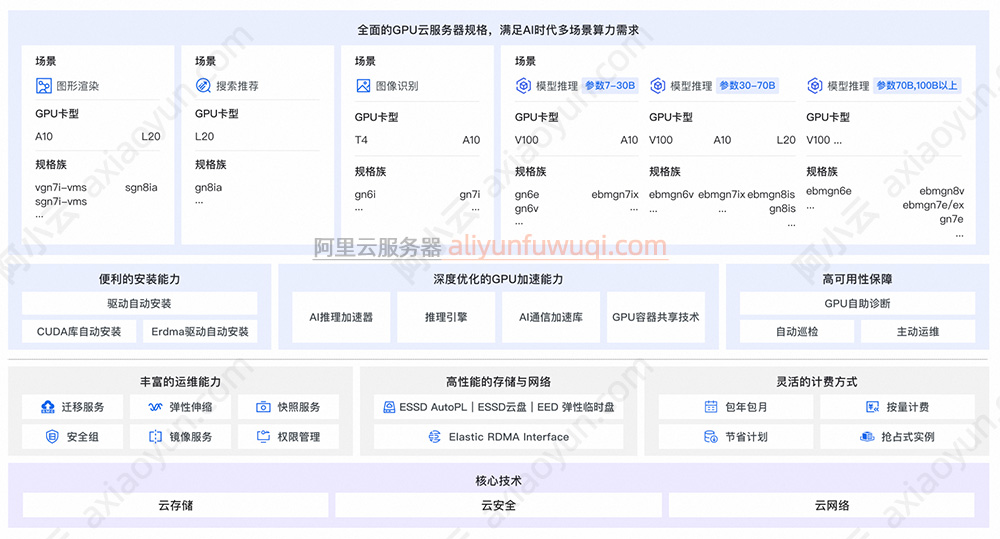The height and width of the screenshot is (539, 1000).
Task: Click the ebmgn6v spec family text
Action: 672,195
